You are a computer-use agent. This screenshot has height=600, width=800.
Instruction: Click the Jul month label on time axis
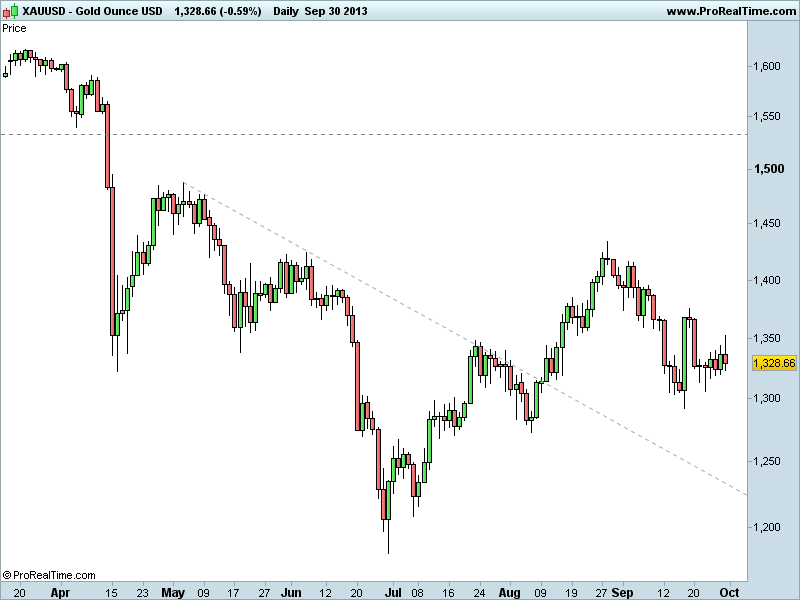click(393, 592)
